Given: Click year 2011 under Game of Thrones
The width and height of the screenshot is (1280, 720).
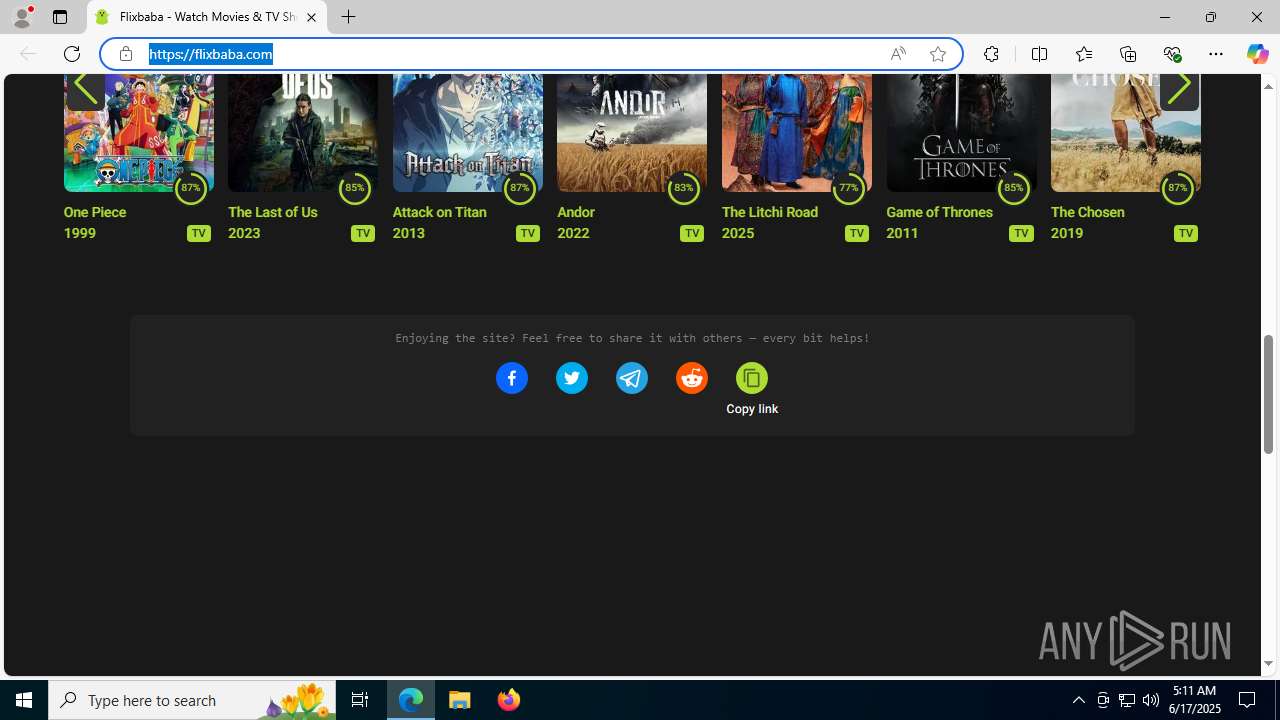Looking at the screenshot, I should pos(902,233).
